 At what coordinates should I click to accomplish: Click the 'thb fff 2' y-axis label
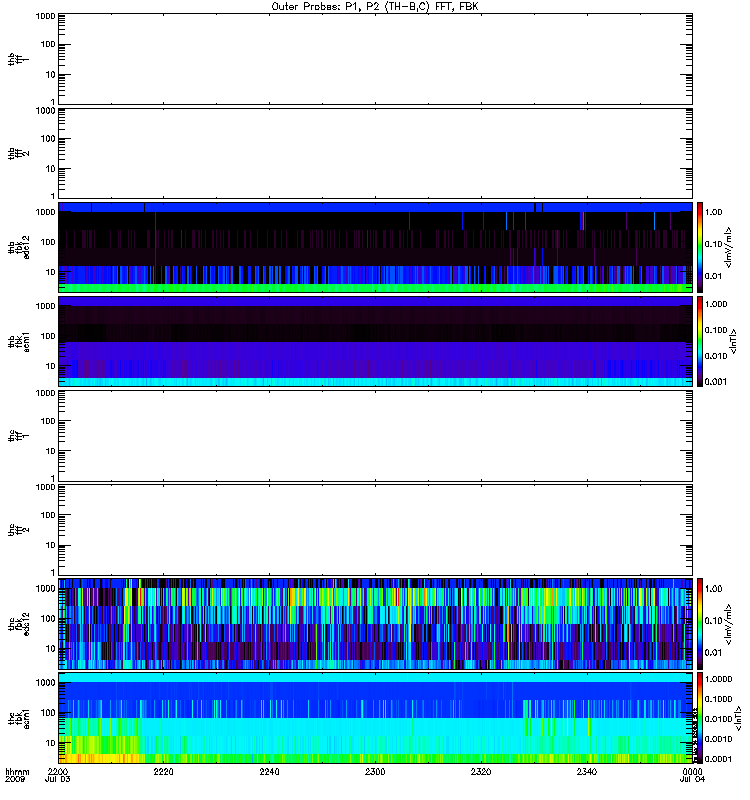[19, 153]
